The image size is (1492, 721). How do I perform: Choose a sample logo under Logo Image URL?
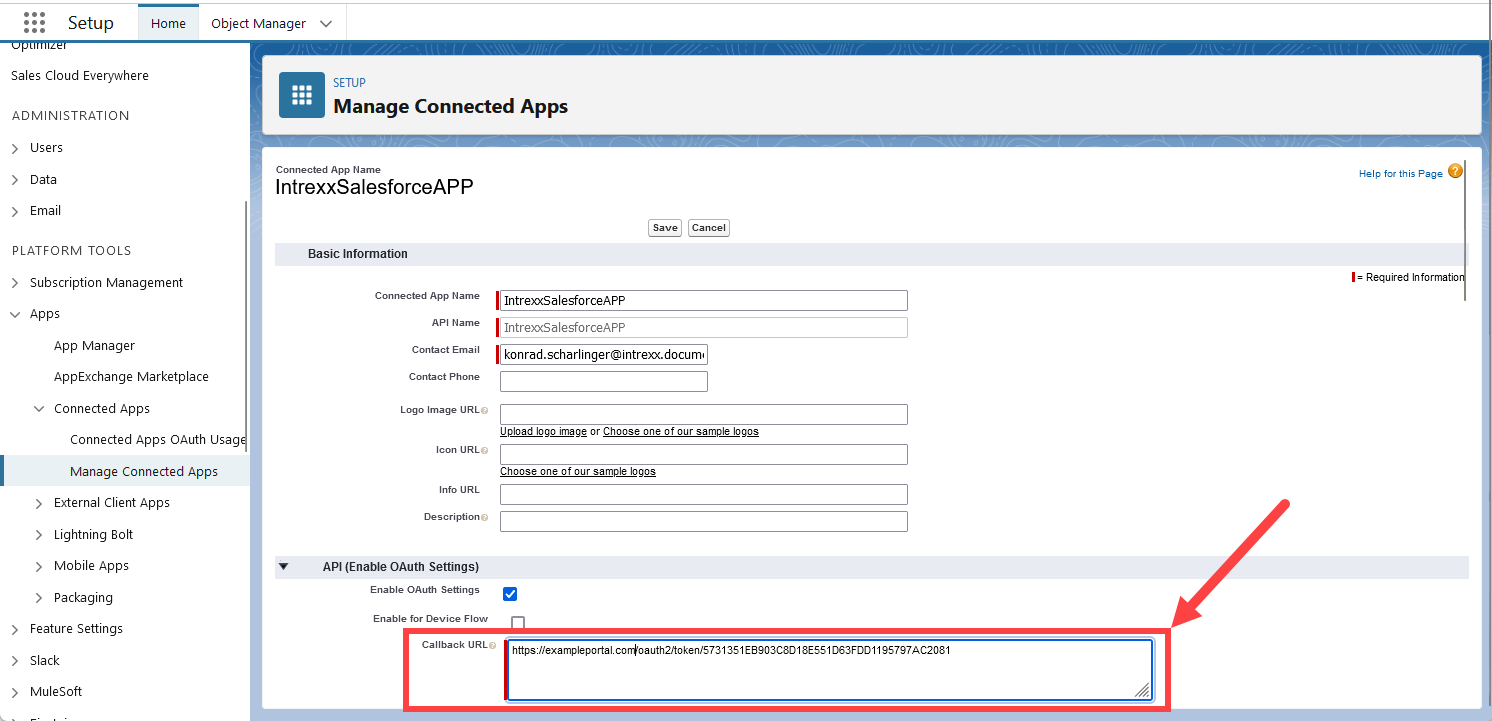pyautogui.click(x=681, y=432)
